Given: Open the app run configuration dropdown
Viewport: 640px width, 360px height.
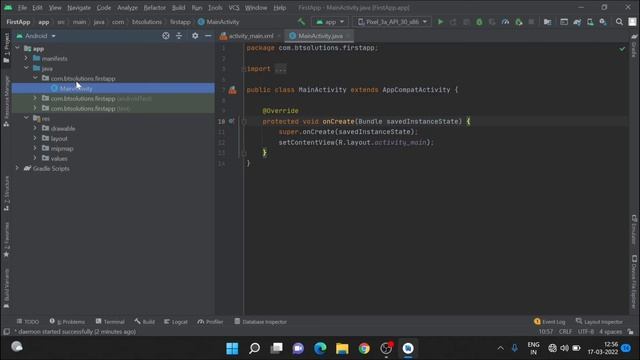Looking at the screenshot, I should pyautogui.click(x=330, y=22).
